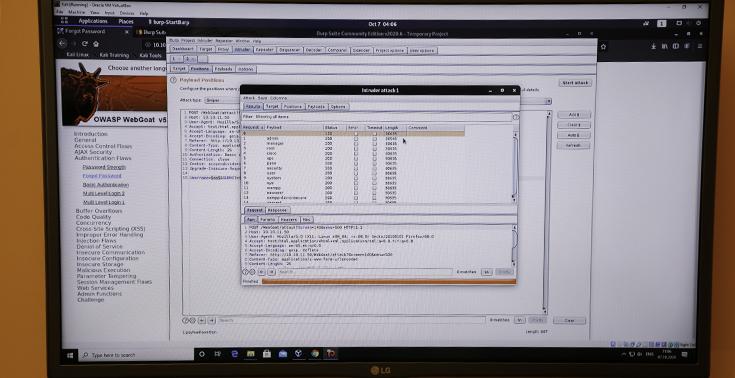The height and width of the screenshot is (378, 735).
Task: Click the Start attack button
Action: 575,83
